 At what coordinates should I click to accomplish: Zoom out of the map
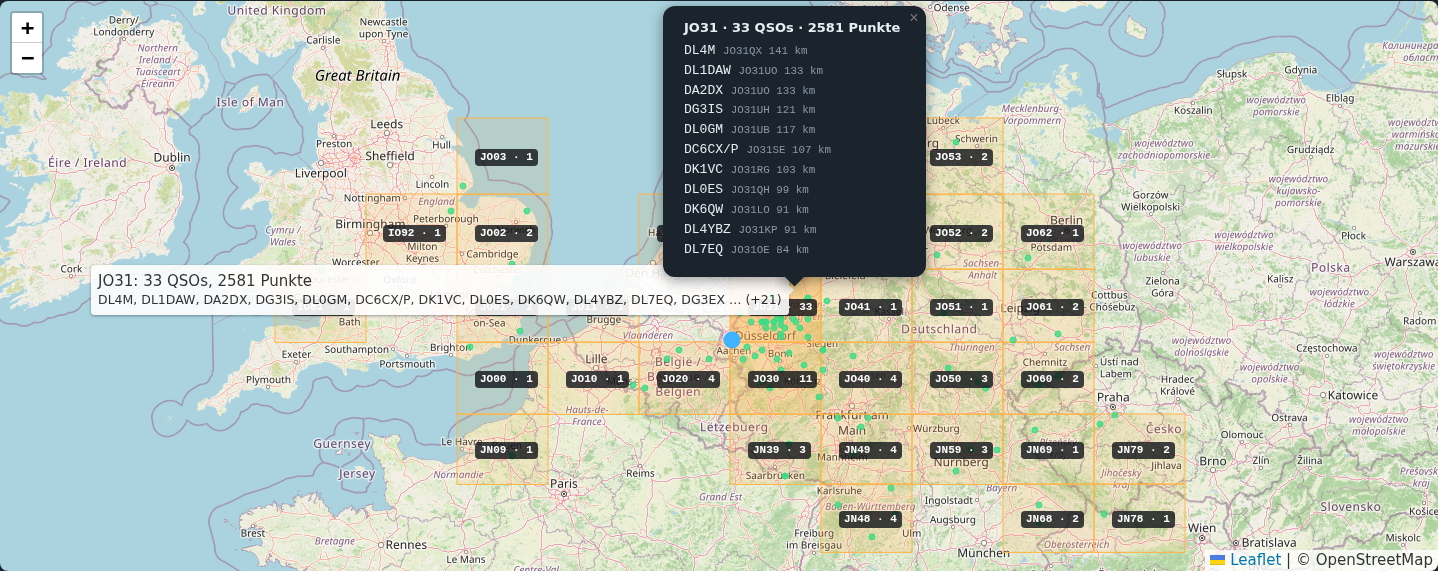point(27,59)
